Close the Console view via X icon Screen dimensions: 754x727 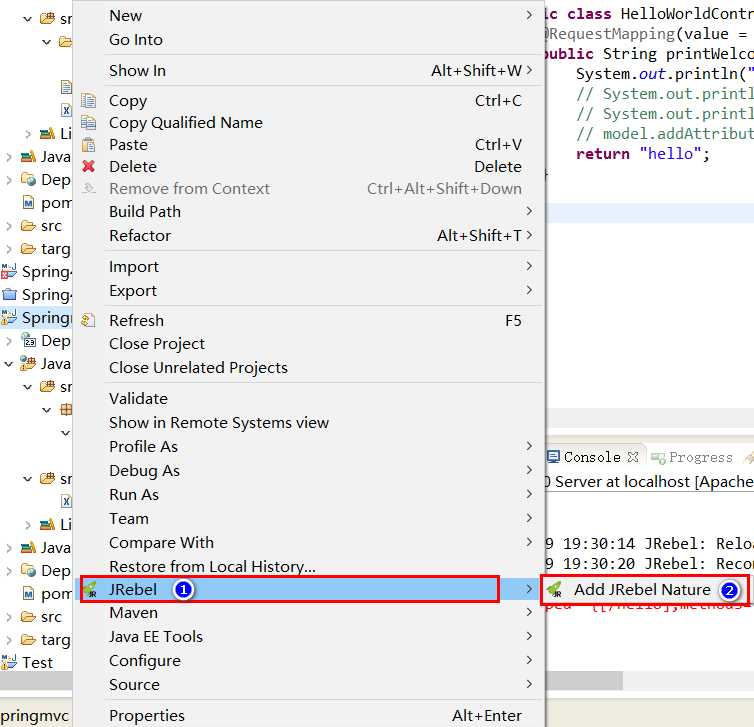coord(633,457)
